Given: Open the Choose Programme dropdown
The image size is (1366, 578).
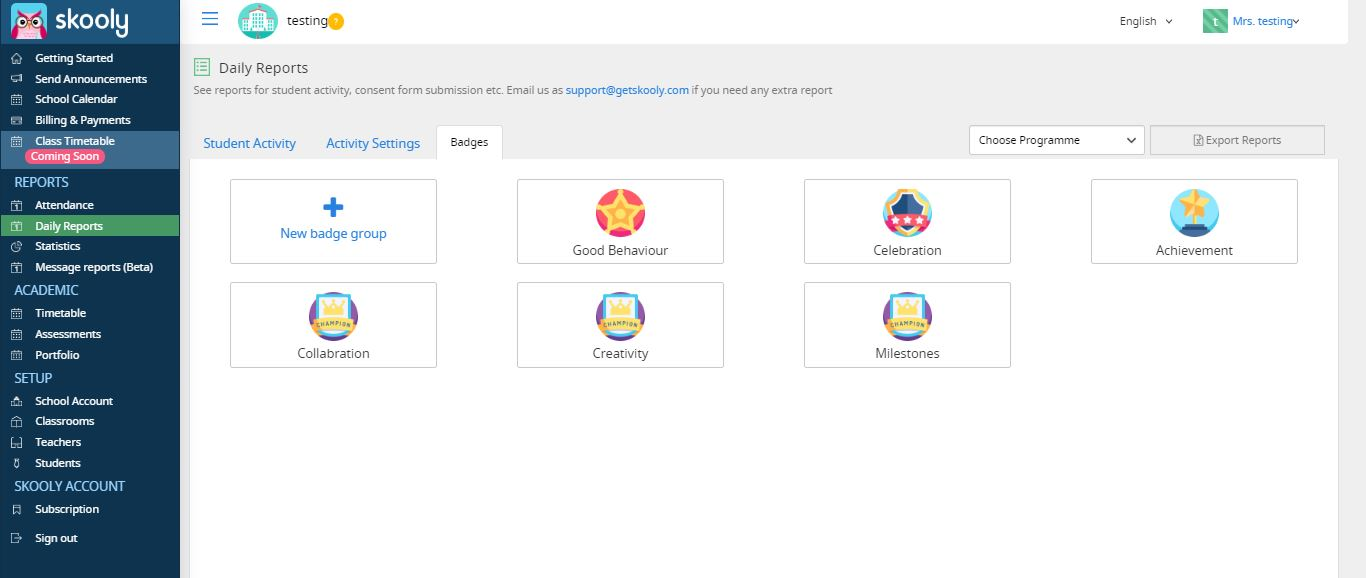Looking at the screenshot, I should (1057, 140).
